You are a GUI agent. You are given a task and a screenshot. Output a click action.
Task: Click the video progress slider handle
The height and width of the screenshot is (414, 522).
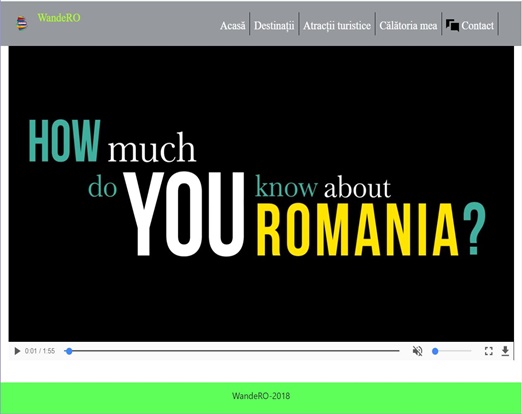coord(69,351)
